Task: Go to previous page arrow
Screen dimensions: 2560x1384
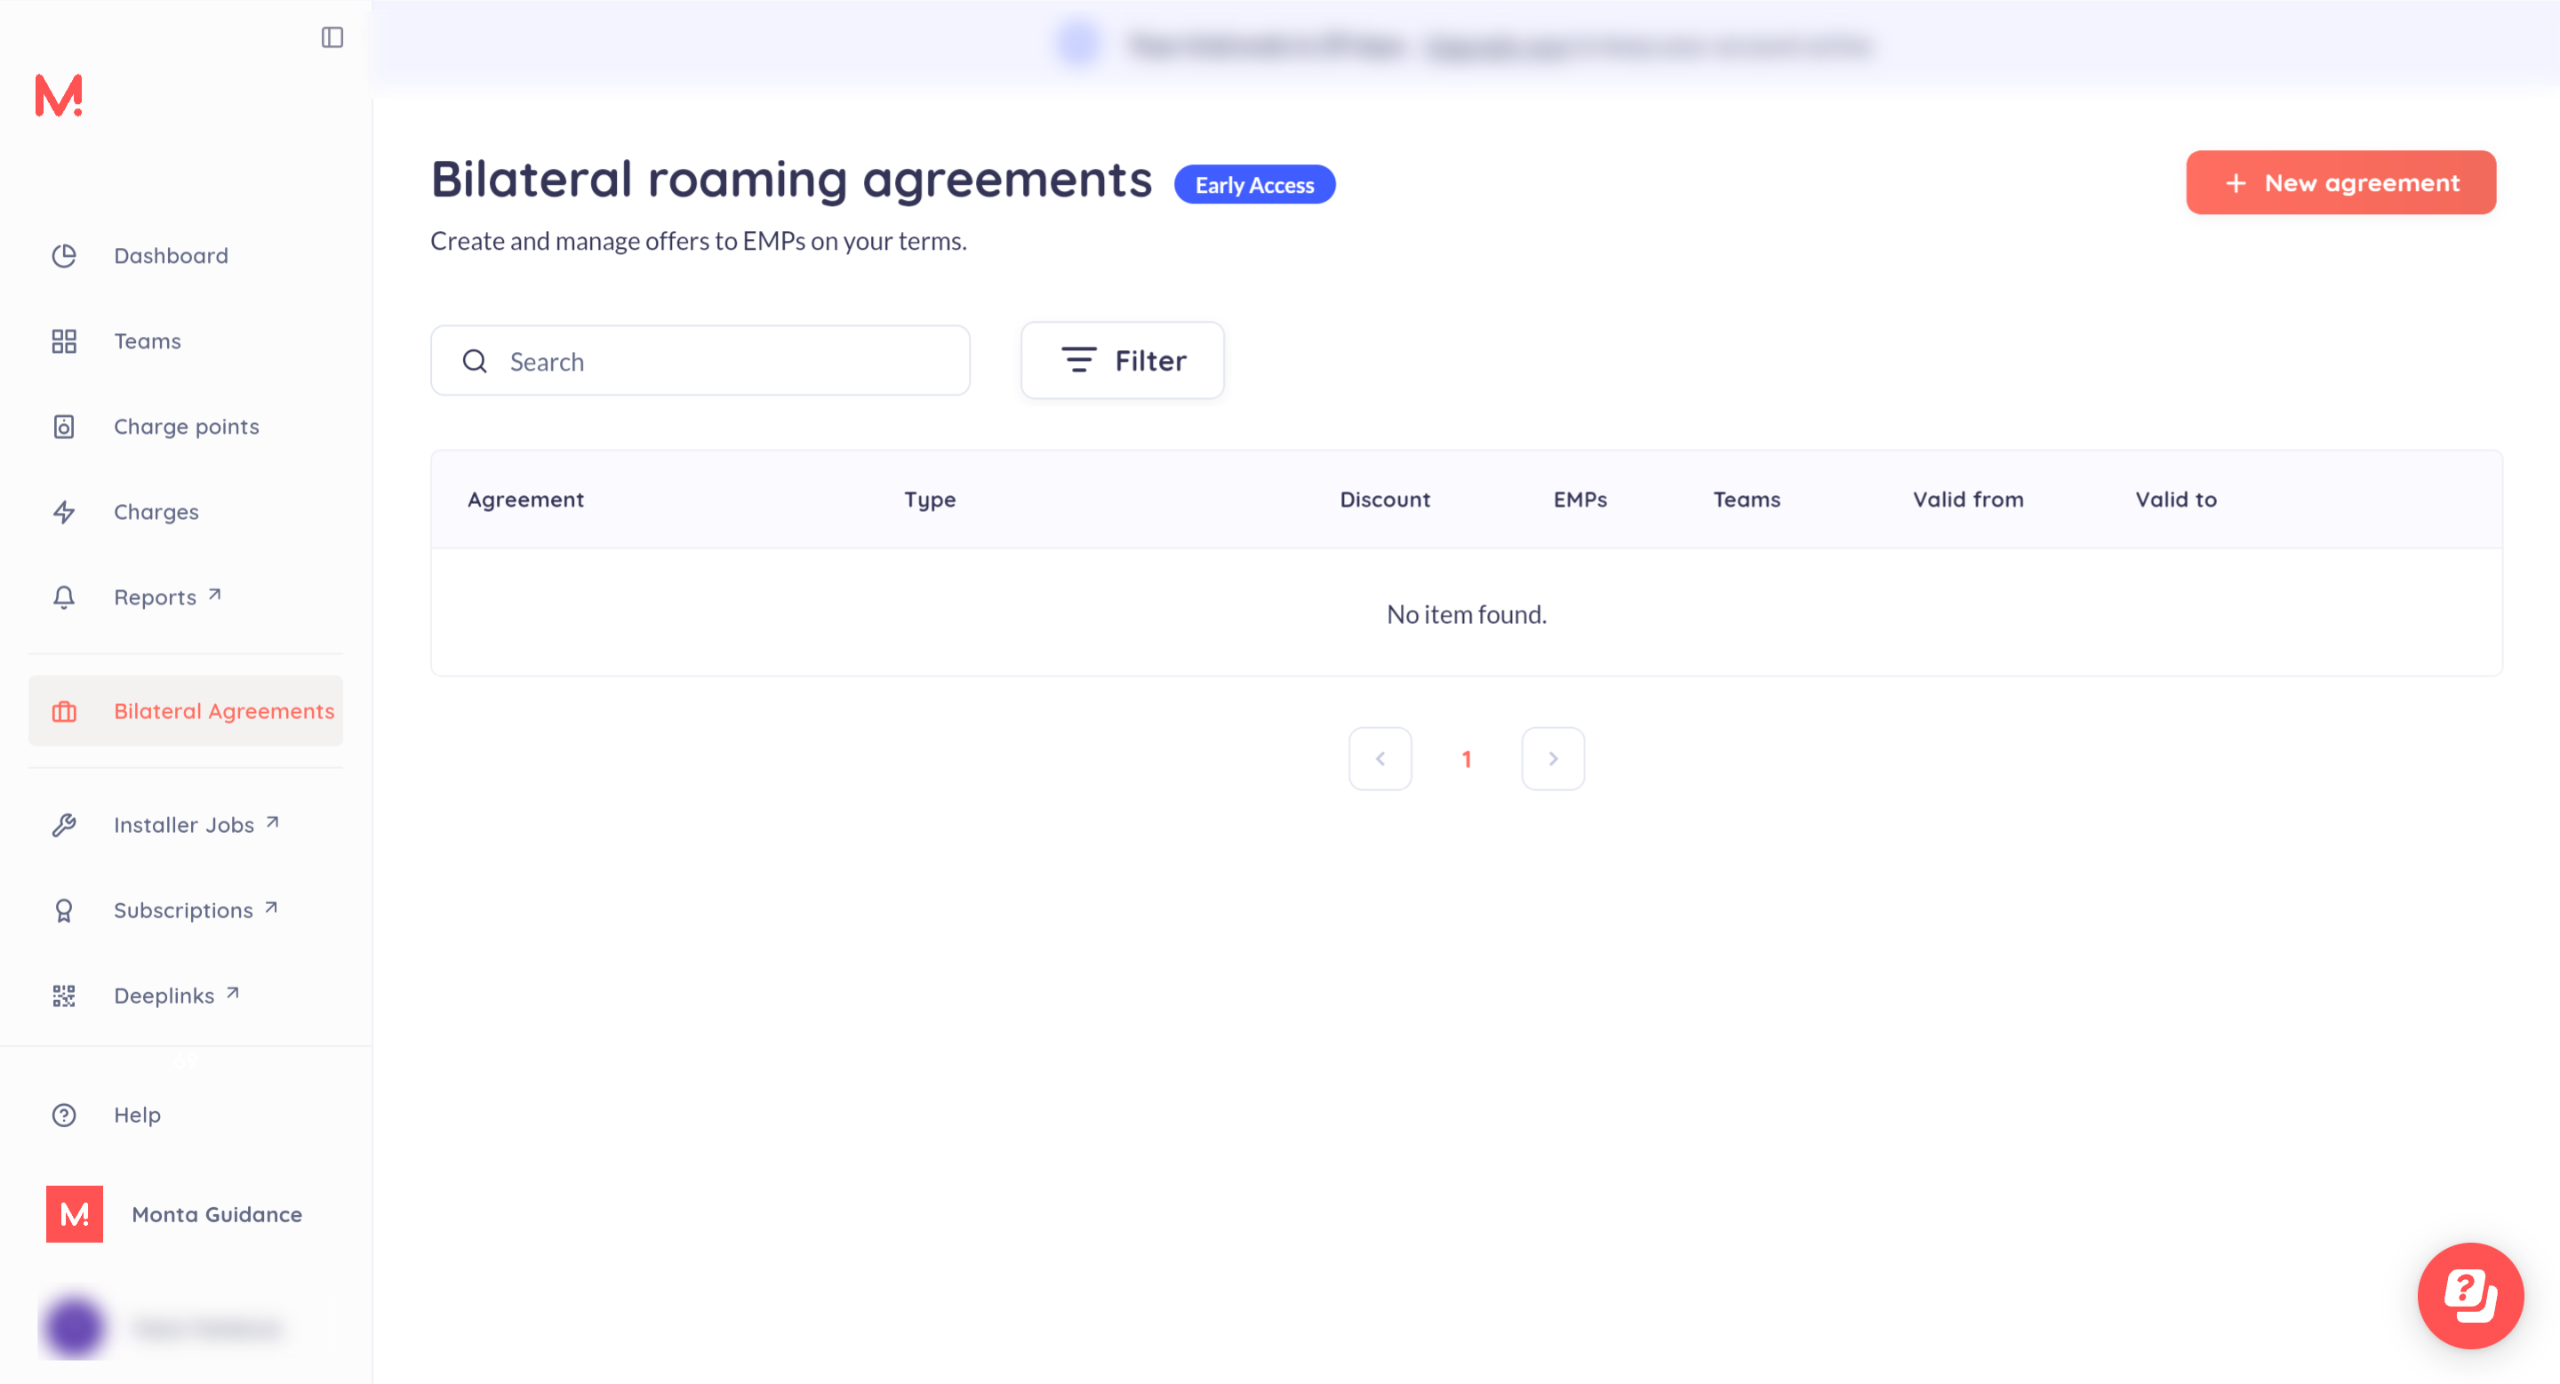Action: coord(1380,759)
